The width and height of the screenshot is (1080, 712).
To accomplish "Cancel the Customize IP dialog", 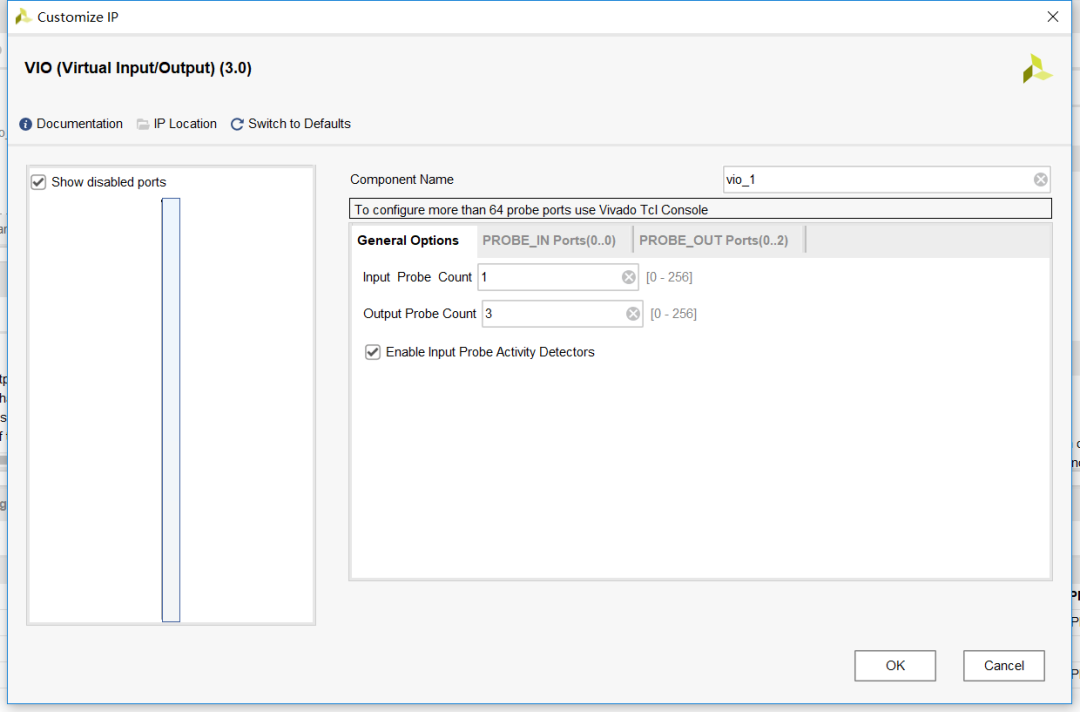I will 1004,665.
